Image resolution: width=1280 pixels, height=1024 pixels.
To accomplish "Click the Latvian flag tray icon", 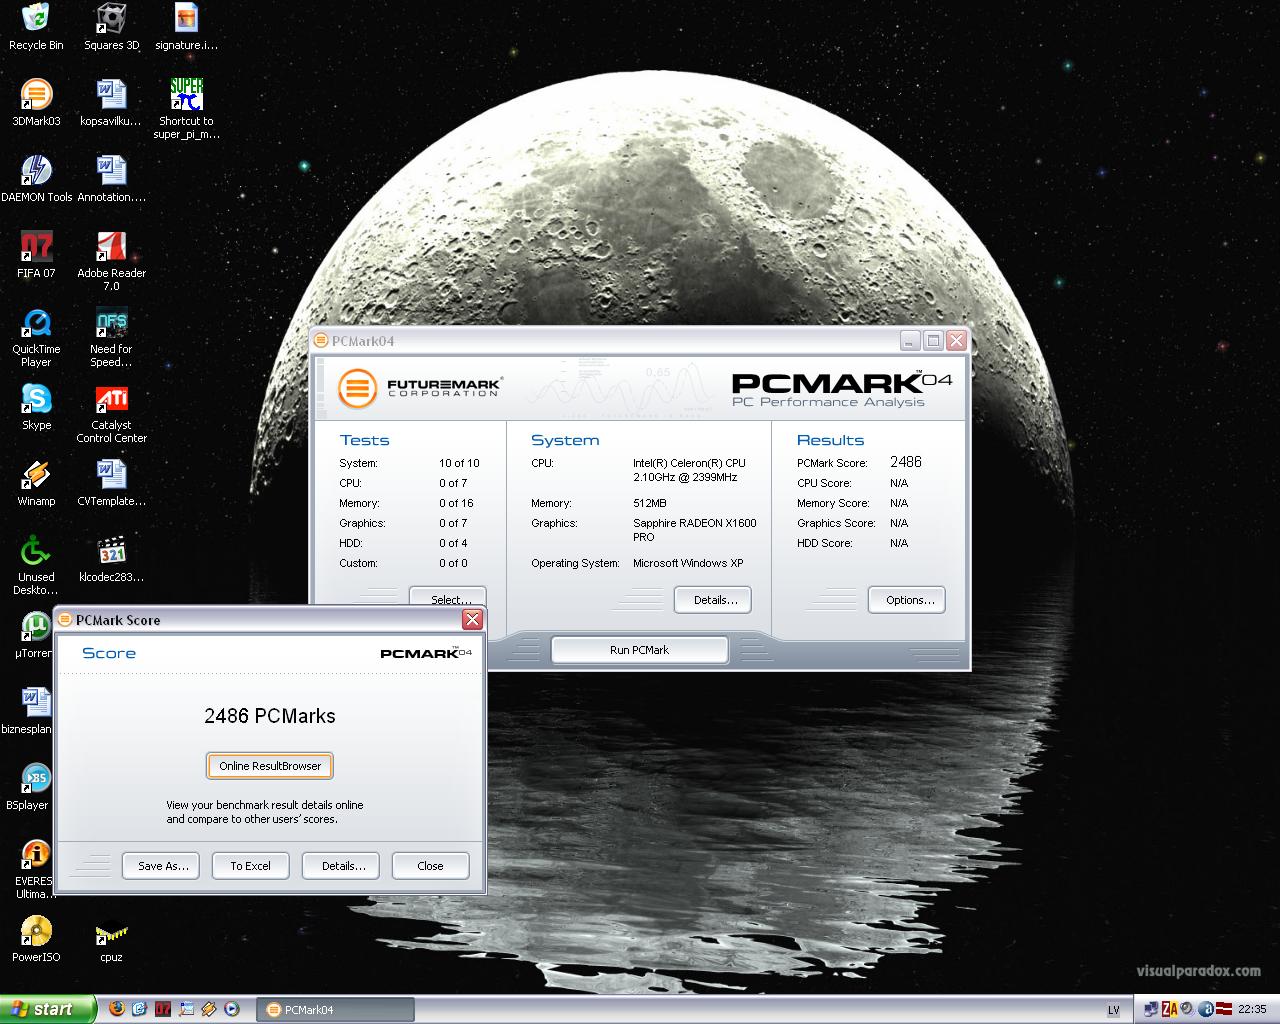I will 1222,1009.
